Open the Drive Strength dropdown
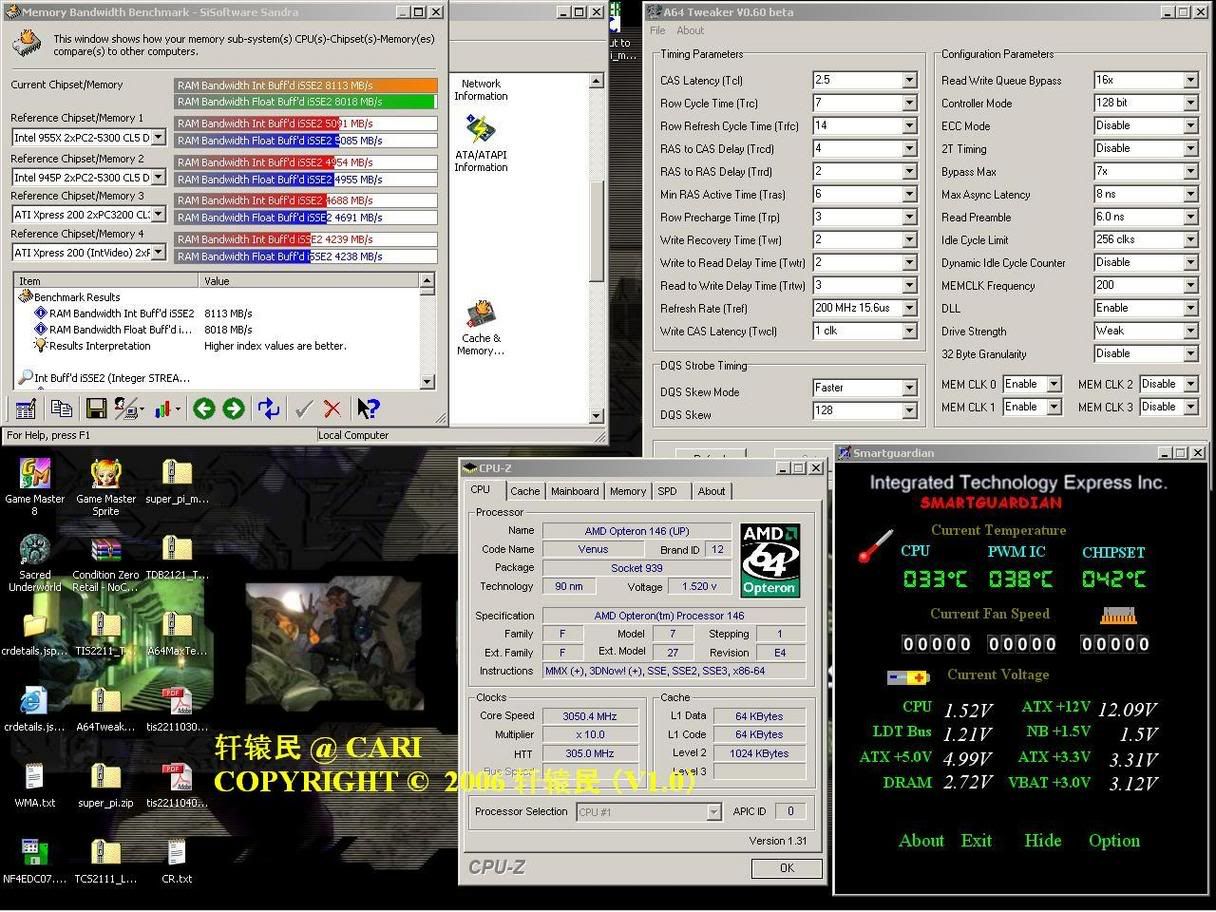Screen dimensions: 1216x912 tap(1190, 331)
